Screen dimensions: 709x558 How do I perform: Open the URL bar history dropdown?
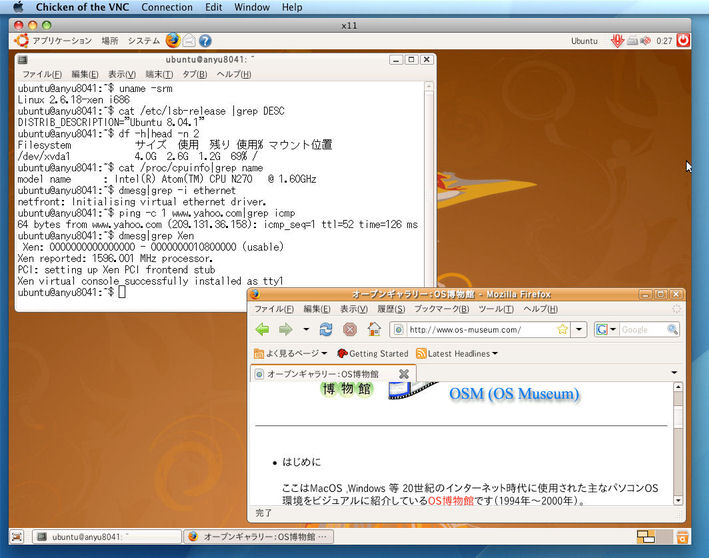pos(579,329)
